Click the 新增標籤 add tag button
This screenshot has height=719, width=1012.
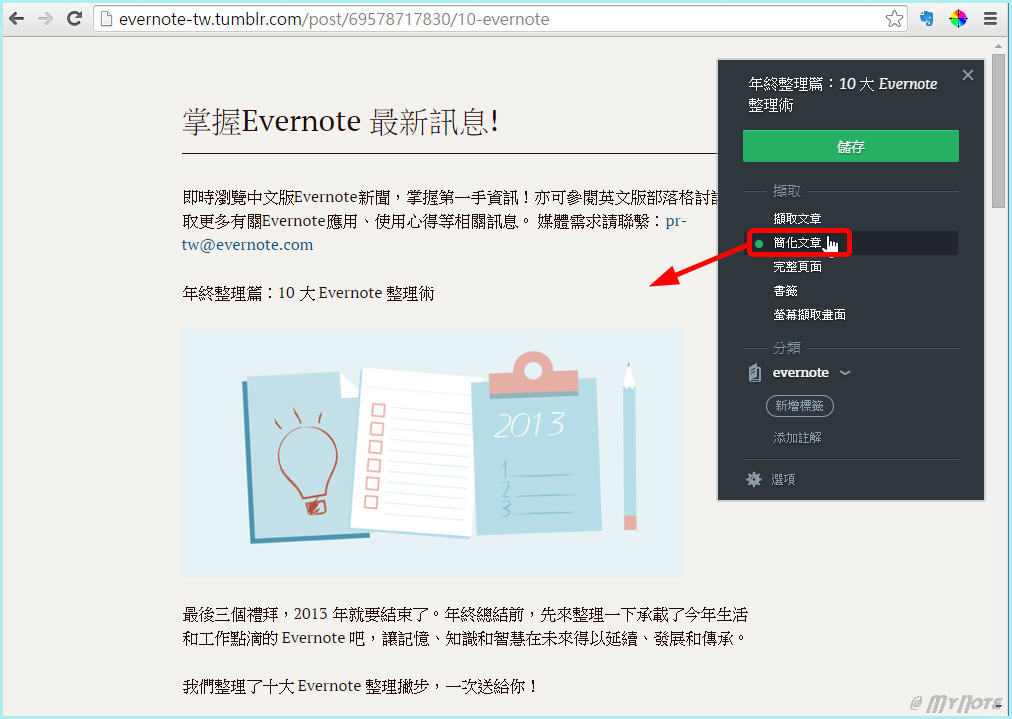(x=800, y=405)
